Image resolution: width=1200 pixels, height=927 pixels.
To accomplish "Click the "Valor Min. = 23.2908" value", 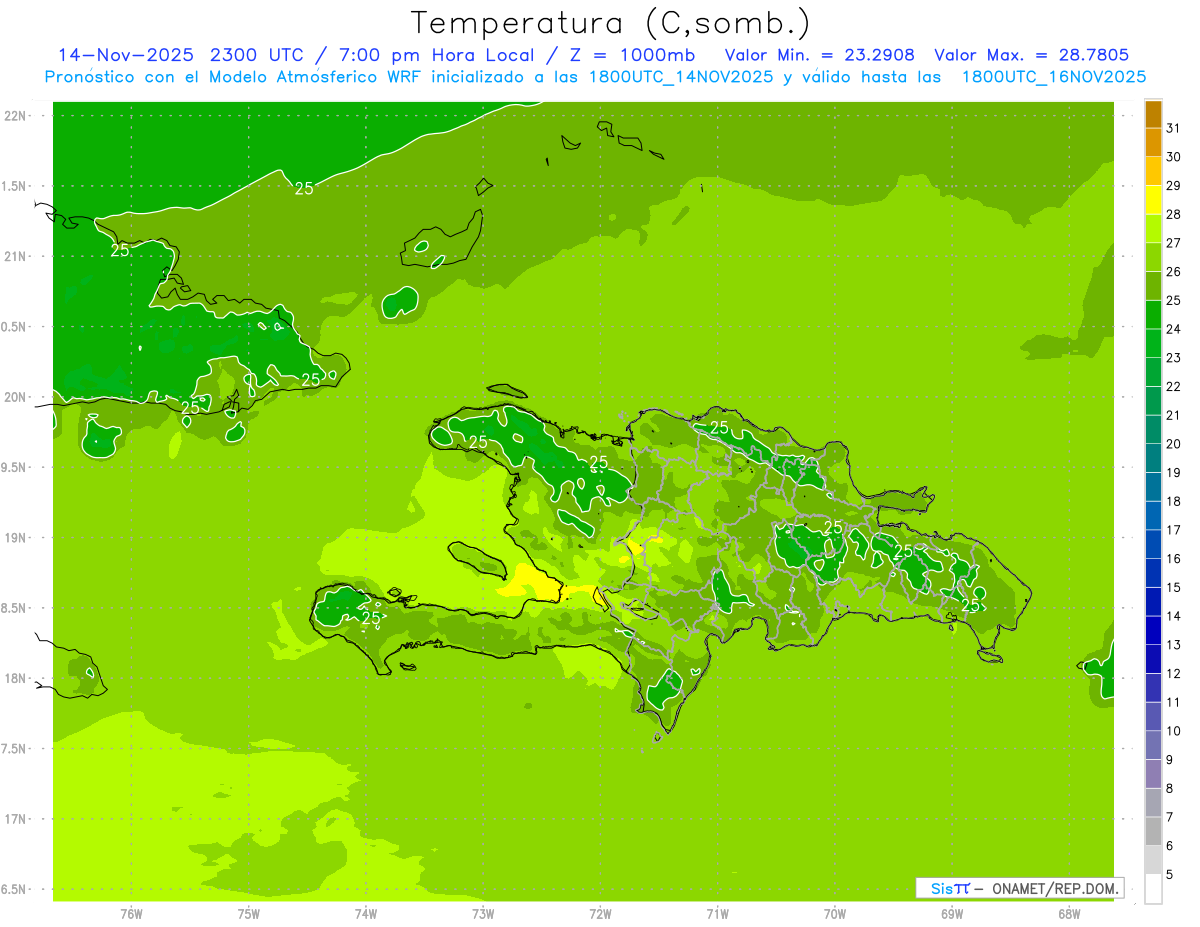I will click(820, 55).
